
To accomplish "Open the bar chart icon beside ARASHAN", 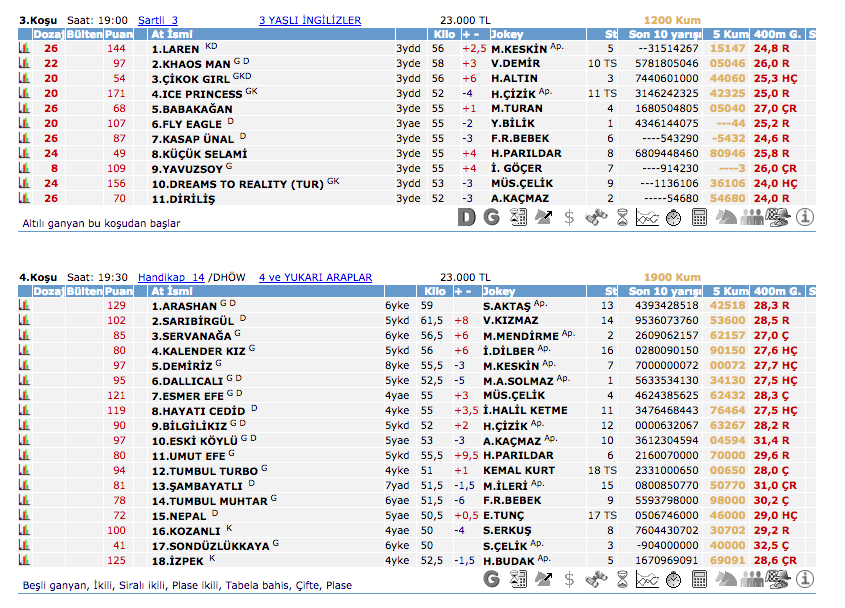I will 24,305.
